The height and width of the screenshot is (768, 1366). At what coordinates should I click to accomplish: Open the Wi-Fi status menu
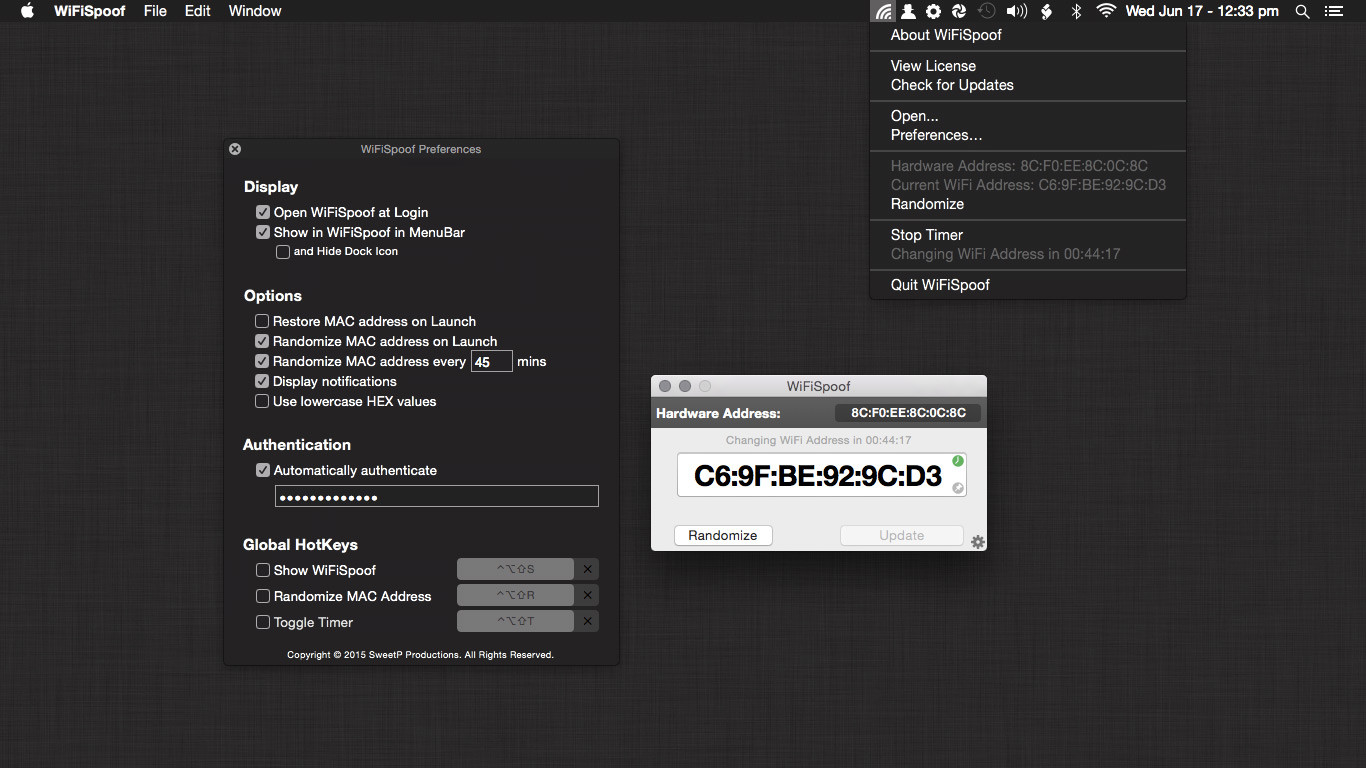point(1106,11)
